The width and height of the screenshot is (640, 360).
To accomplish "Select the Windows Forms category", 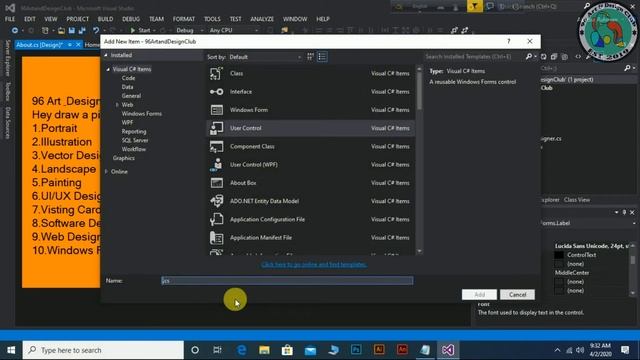I will tap(142, 113).
